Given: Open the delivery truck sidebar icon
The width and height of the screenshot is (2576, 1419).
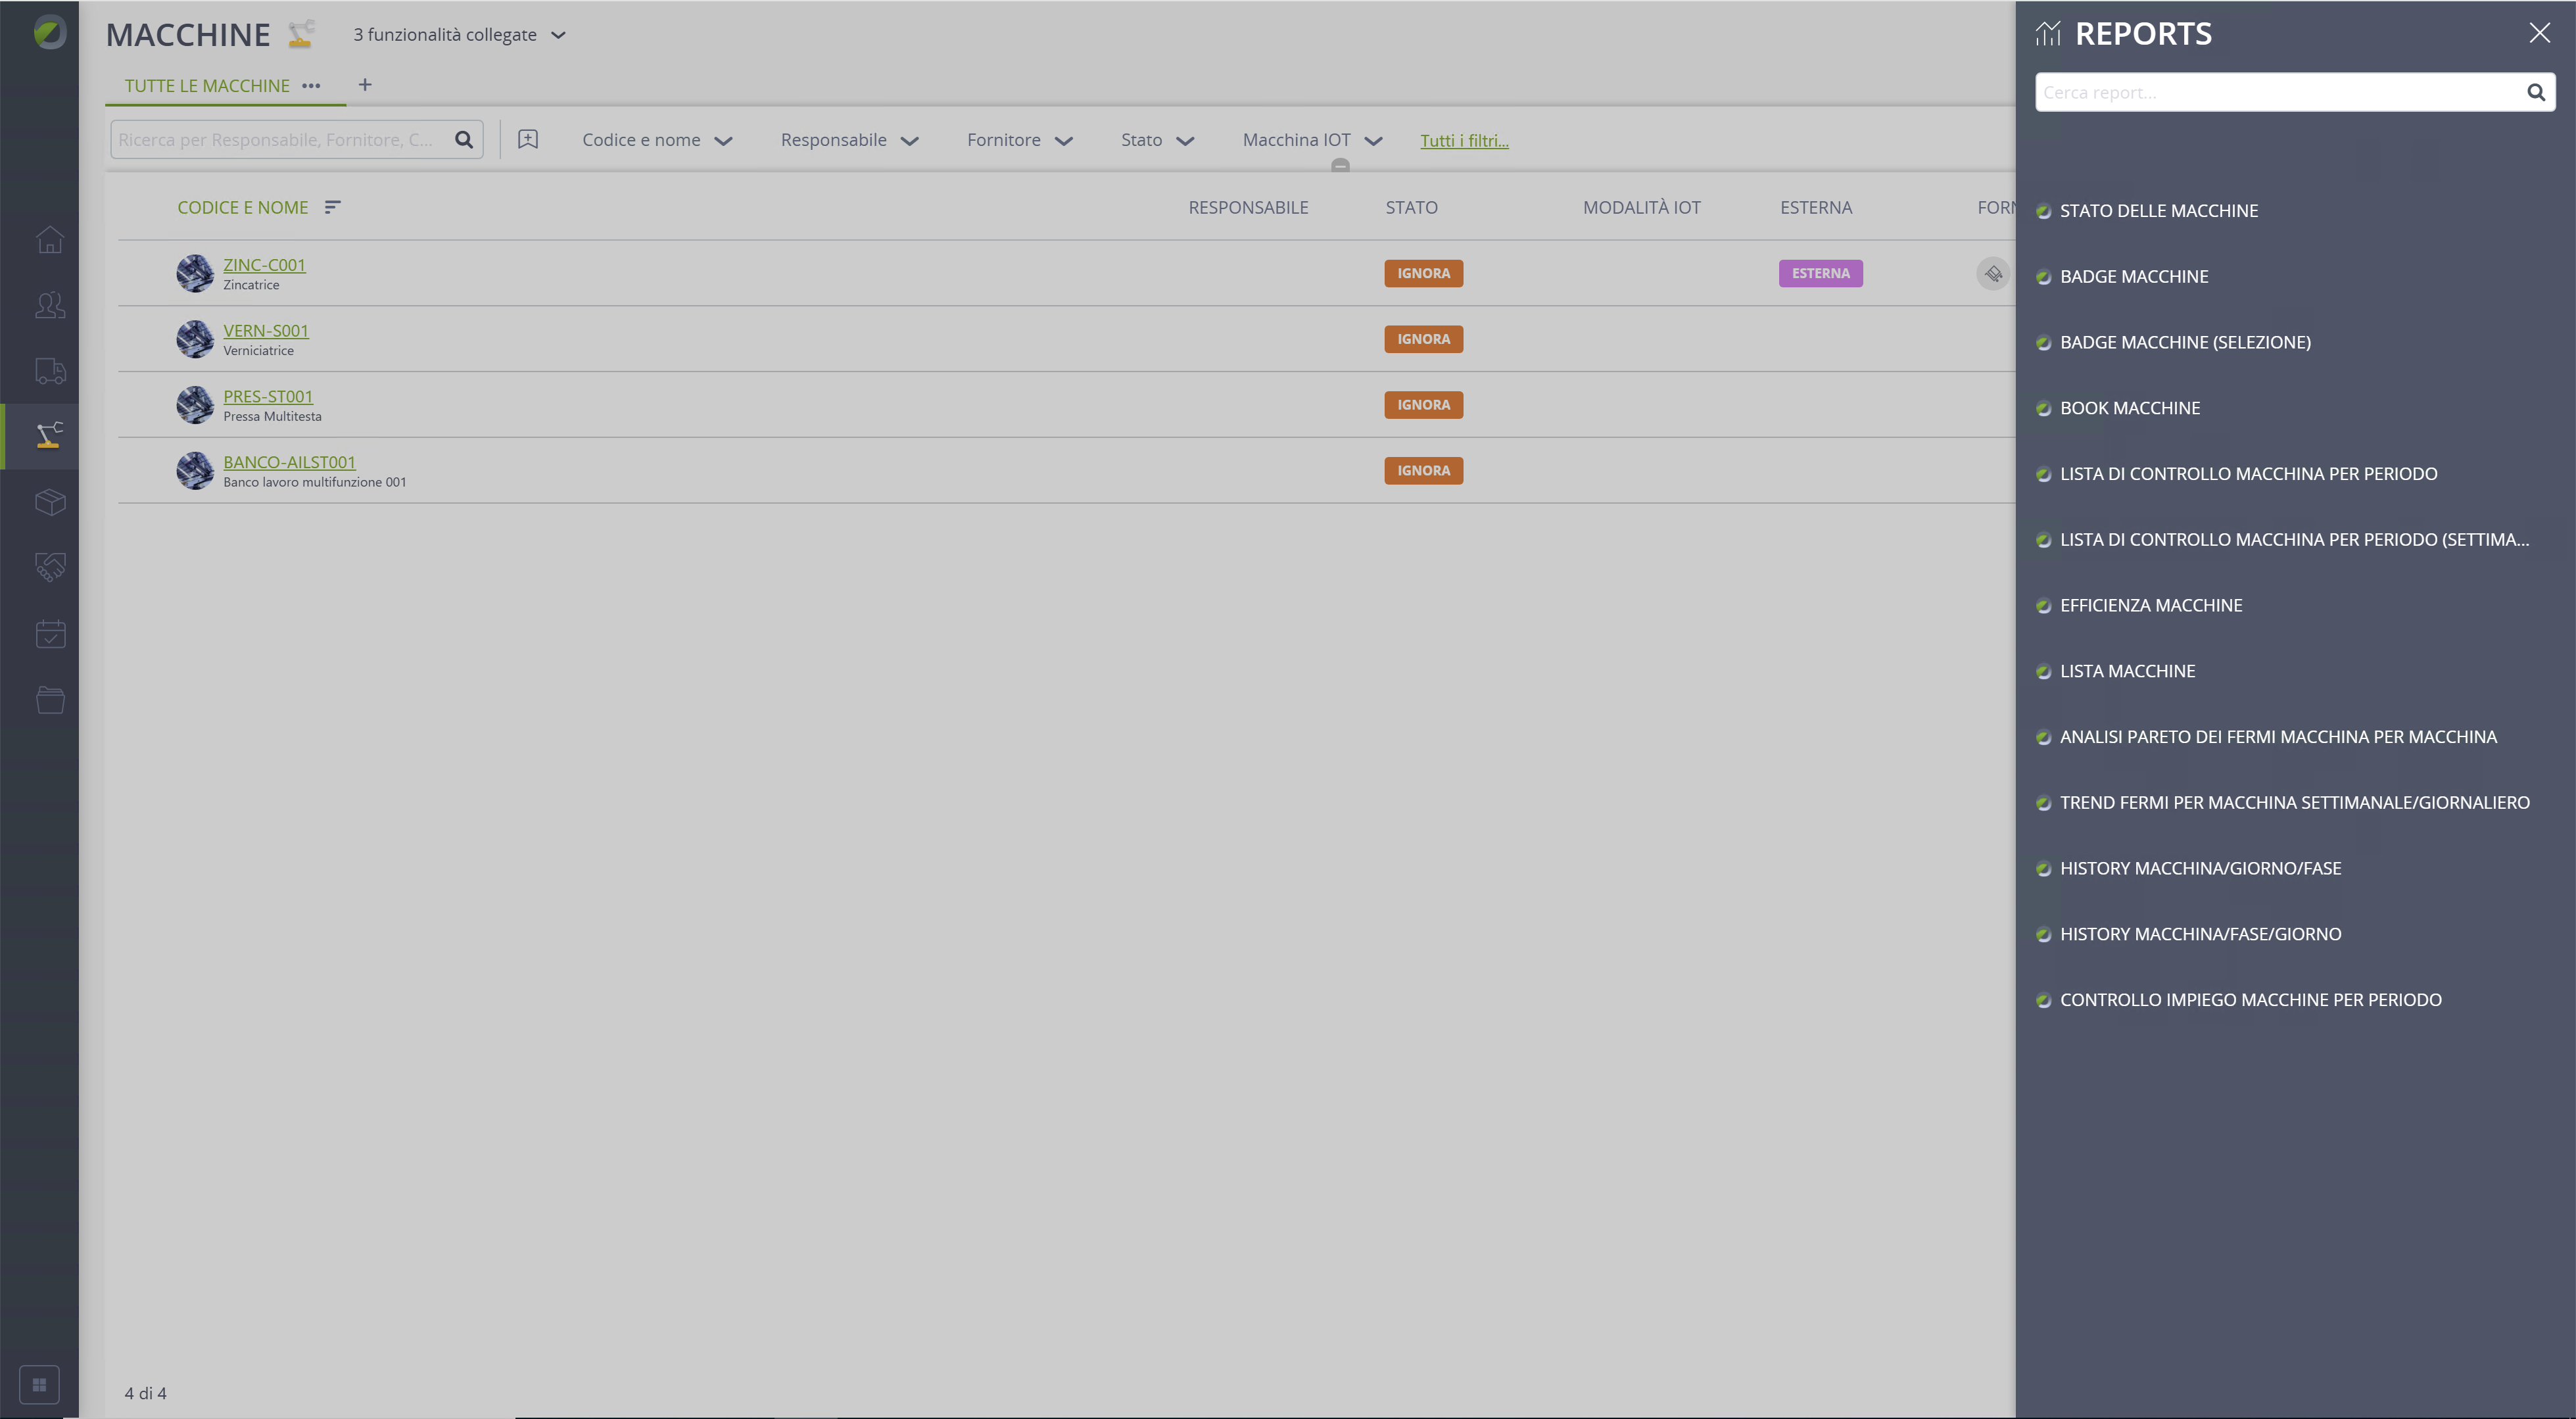Looking at the screenshot, I should pyautogui.click(x=50, y=371).
